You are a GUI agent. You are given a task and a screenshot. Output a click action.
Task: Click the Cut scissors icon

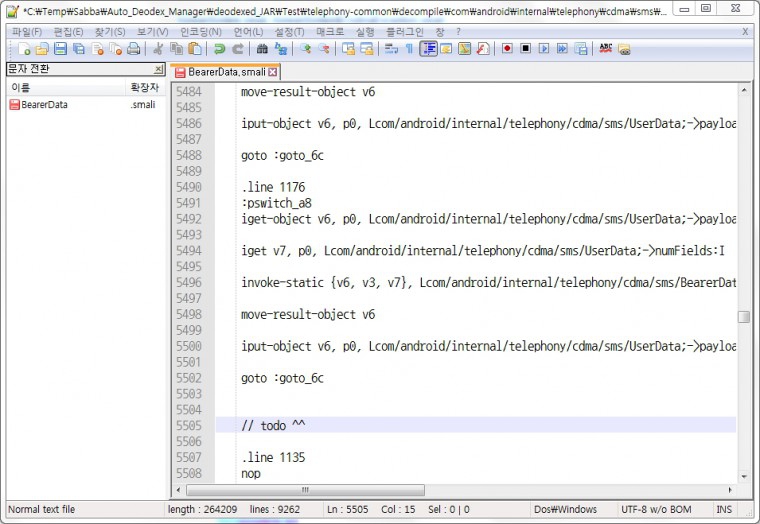158,48
